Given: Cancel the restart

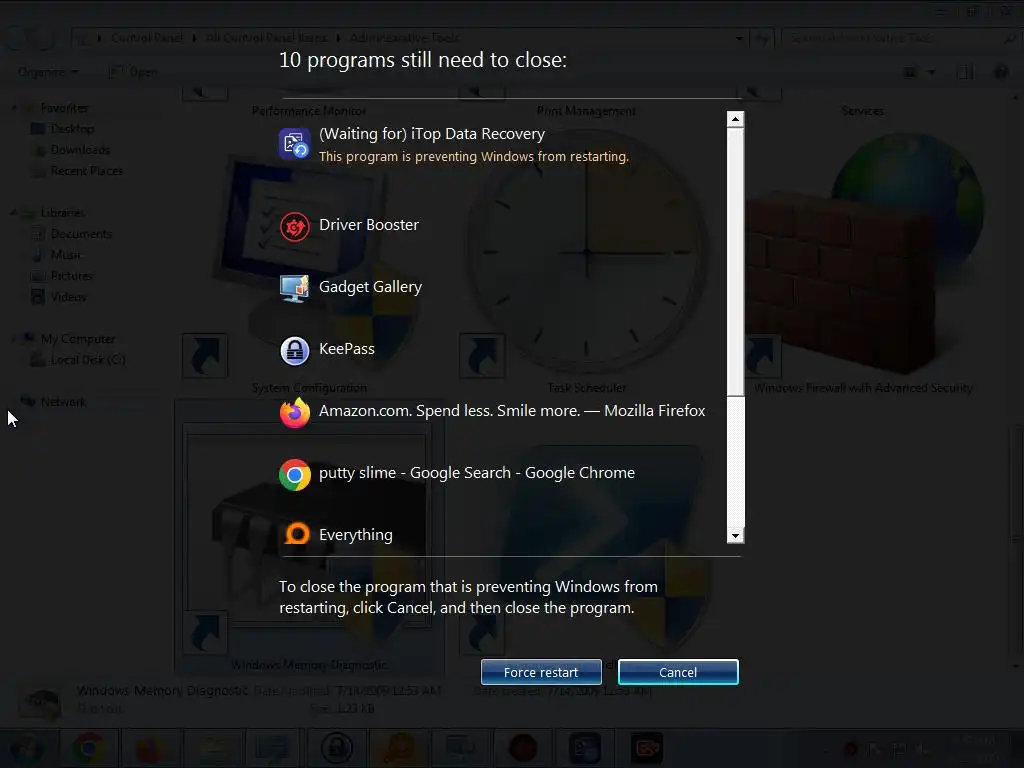Looking at the screenshot, I should coord(678,672).
